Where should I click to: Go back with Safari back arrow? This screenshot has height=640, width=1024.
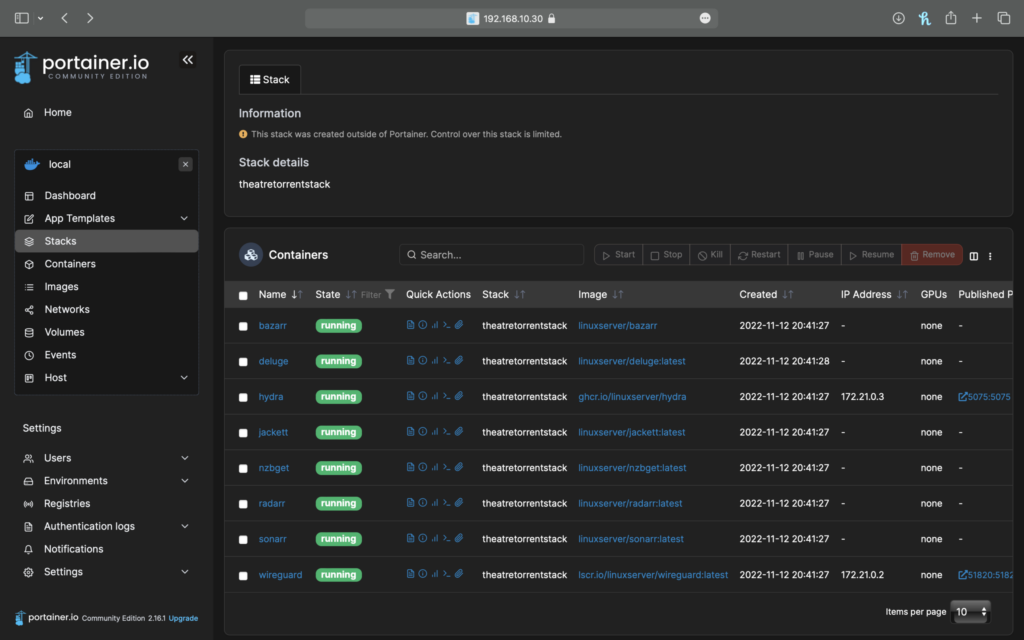click(64, 18)
